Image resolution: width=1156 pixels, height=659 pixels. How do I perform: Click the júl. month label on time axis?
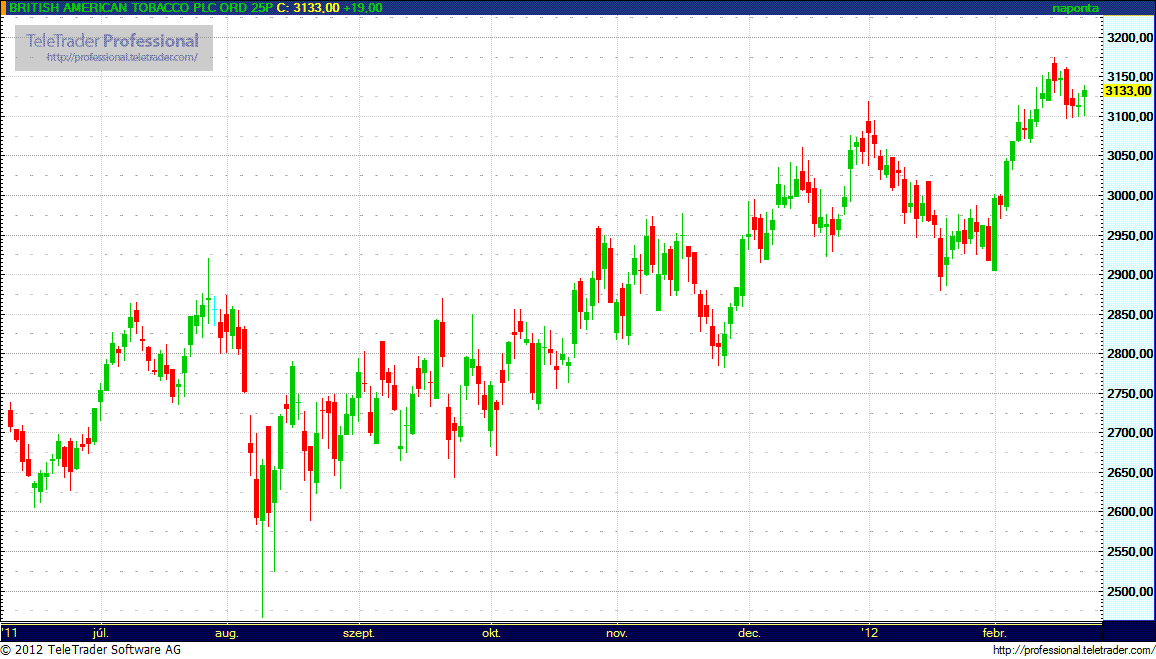point(102,633)
